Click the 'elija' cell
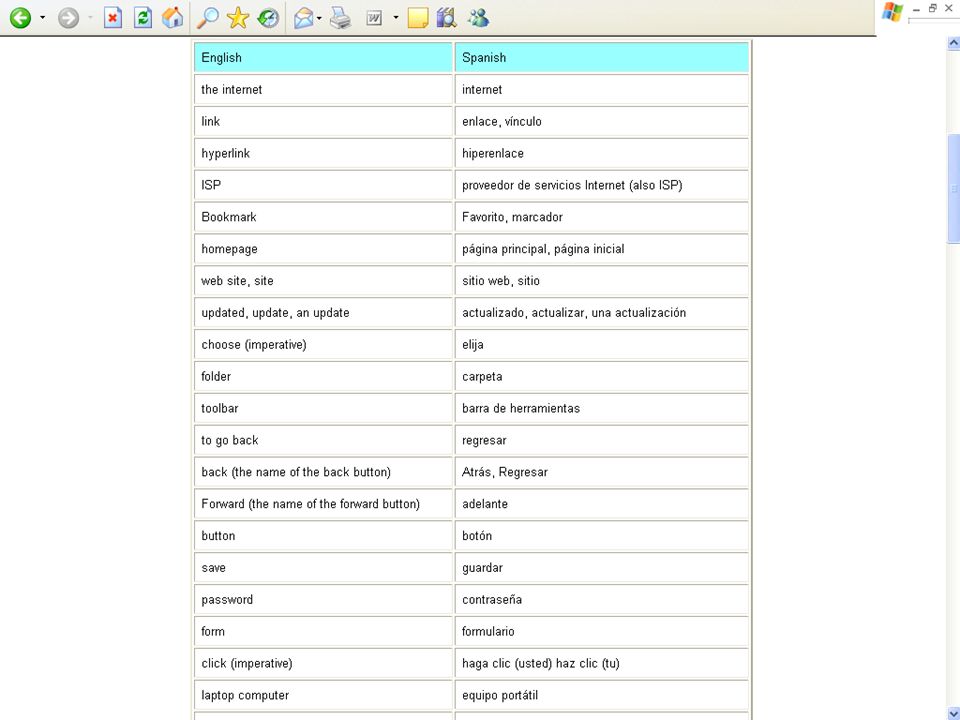Image resolution: width=960 pixels, height=720 pixels. click(x=602, y=344)
